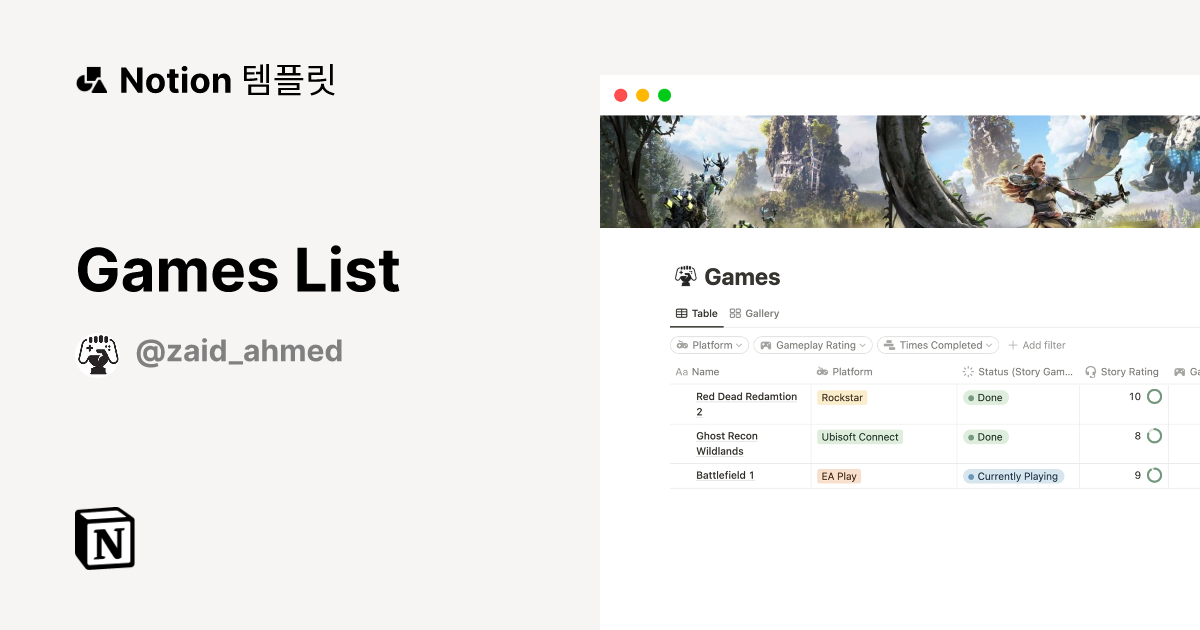Open the @zaid_ahmed link
This screenshot has width=1200, height=630.
pos(240,350)
